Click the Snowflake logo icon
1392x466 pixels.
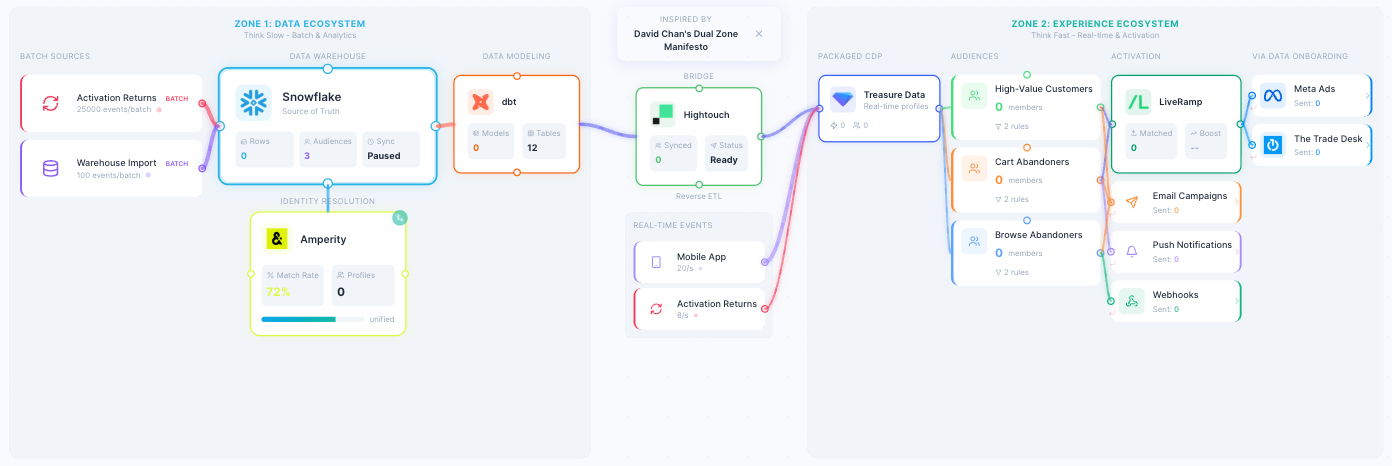253,103
